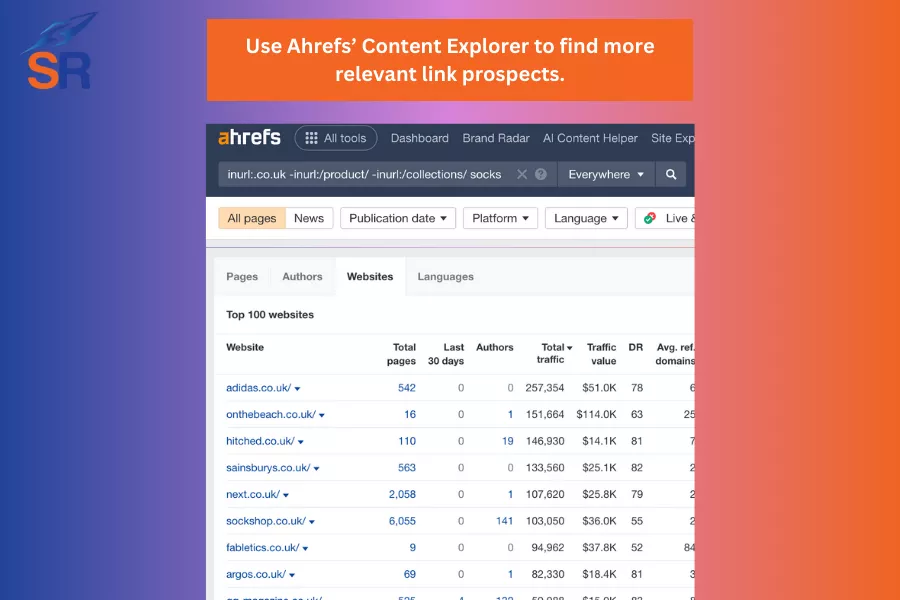
Task: Expand the argos.co.uk/ dropdown arrow
Action: pos(292,575)
